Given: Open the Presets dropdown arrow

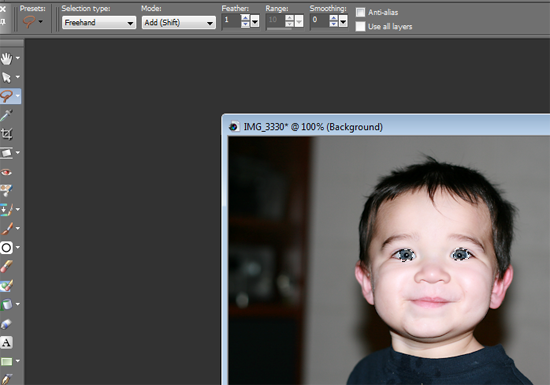Looking at the screenshot, I should [41, 22].
